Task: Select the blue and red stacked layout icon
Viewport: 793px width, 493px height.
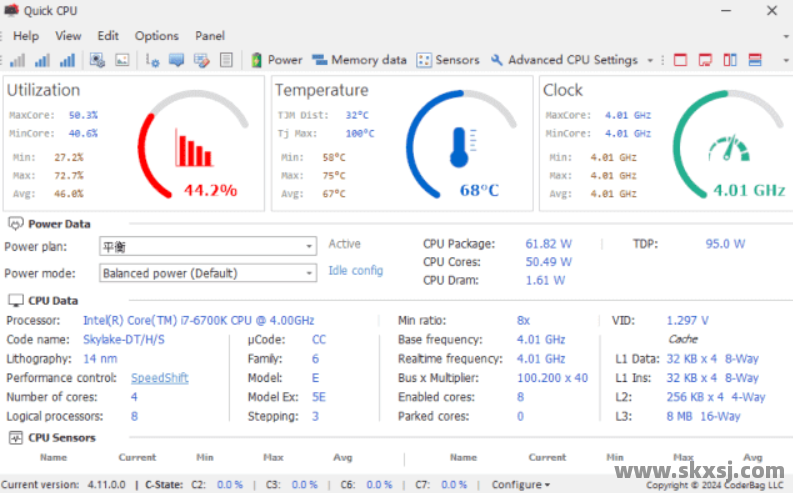Action: coord(755,60)
